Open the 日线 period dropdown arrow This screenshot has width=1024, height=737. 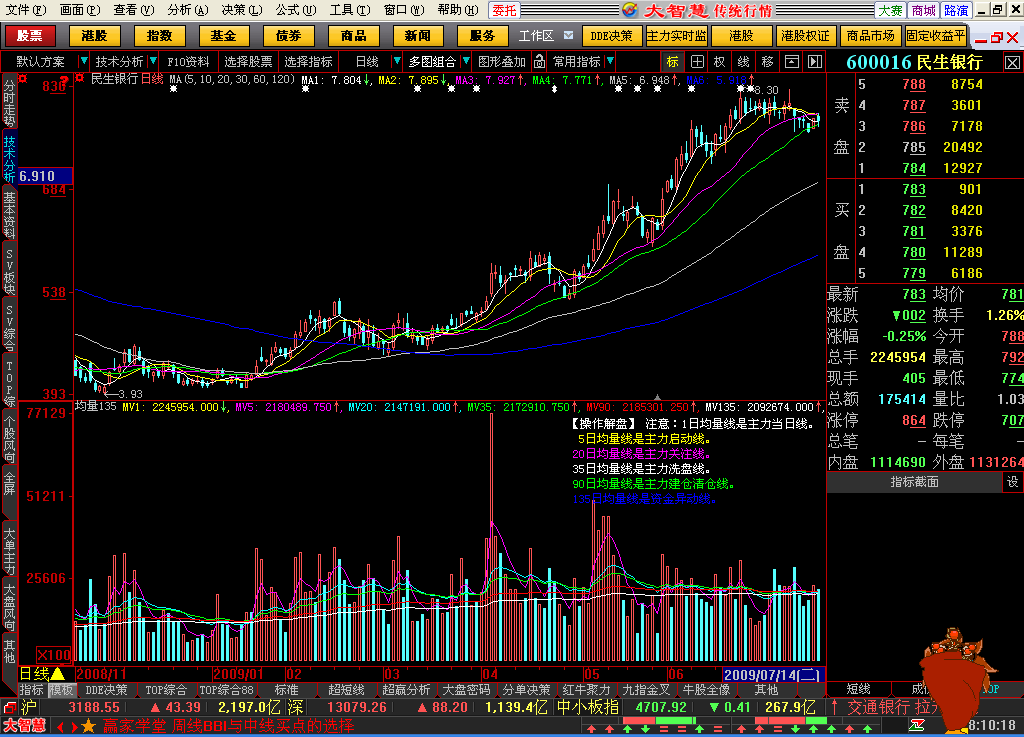(x=396, y=61)
